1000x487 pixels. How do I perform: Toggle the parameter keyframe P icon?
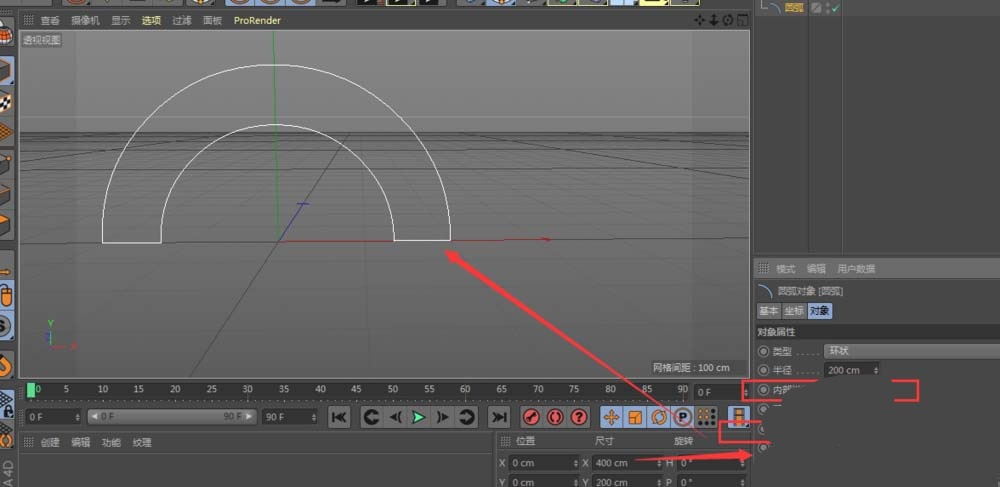[683, 417]
